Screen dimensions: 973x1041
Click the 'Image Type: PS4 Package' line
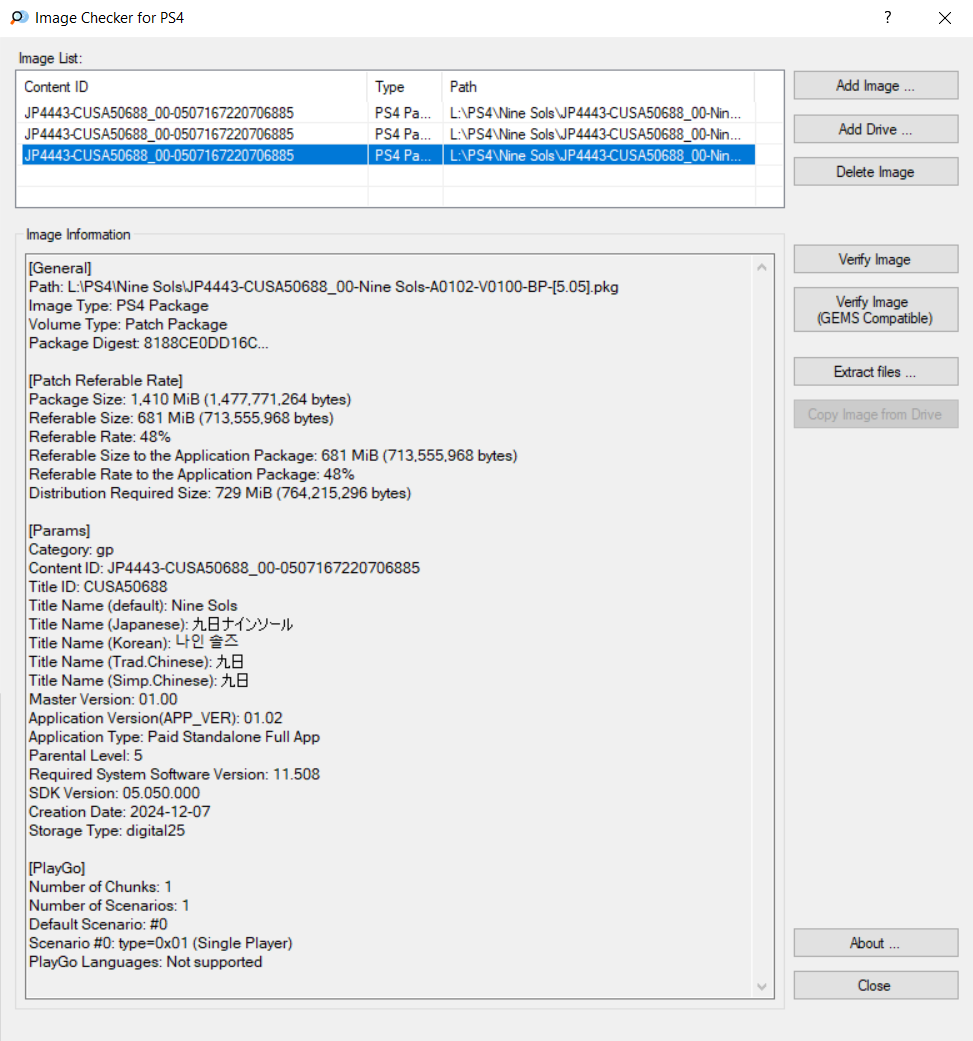pos(118,305)
